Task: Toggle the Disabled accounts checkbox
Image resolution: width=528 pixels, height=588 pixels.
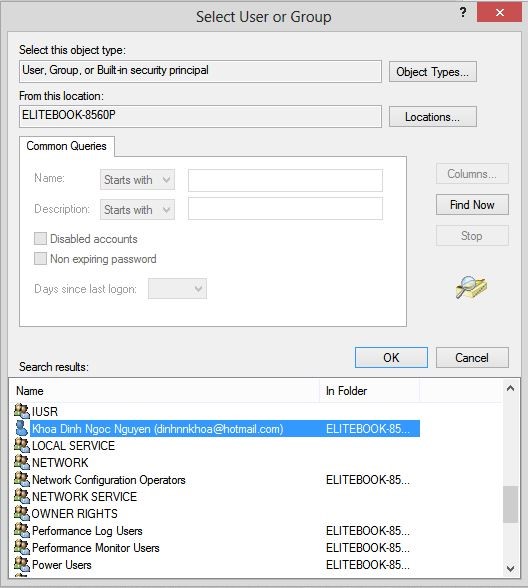Action: point(40,238)
